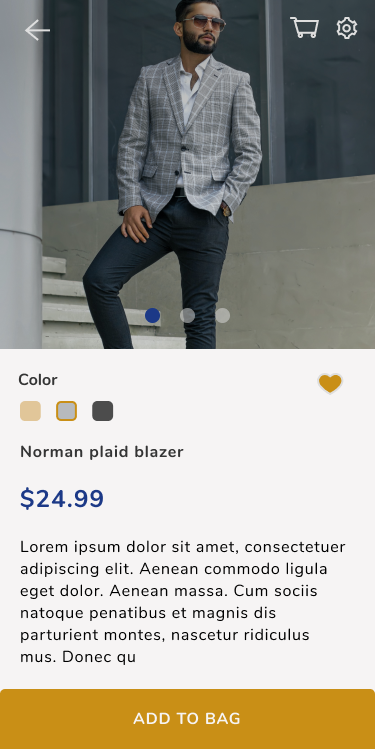
Task: Tap the ADD TO BAG button
Action: point(187,719)
